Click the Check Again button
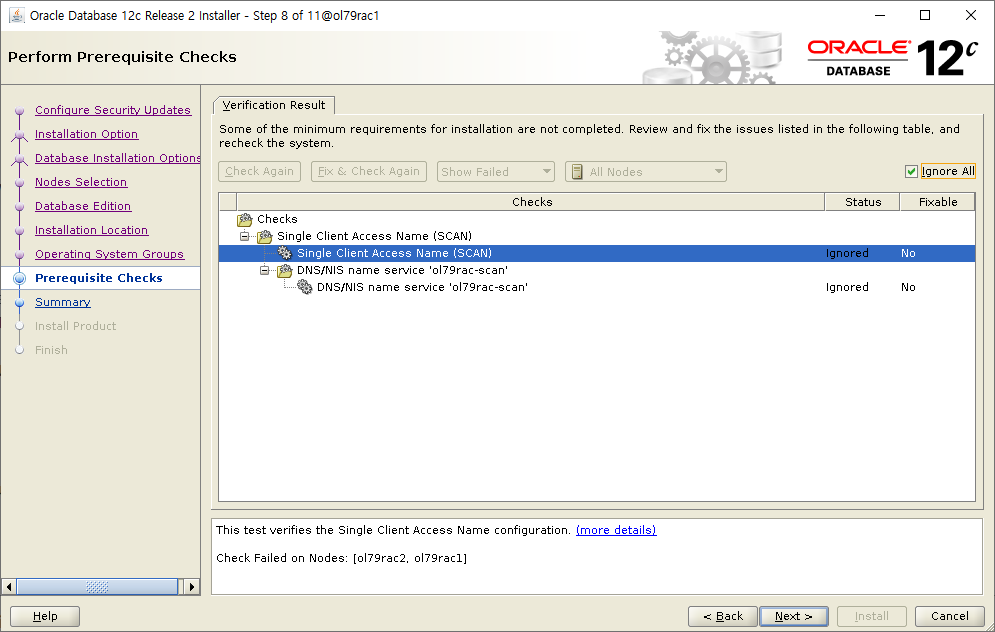The width and height of the screenshot is (995, 632). (260, 171)
